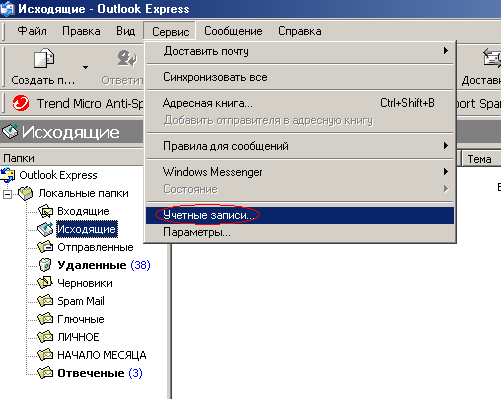Open the Файл menu

[x=32, y=31]
